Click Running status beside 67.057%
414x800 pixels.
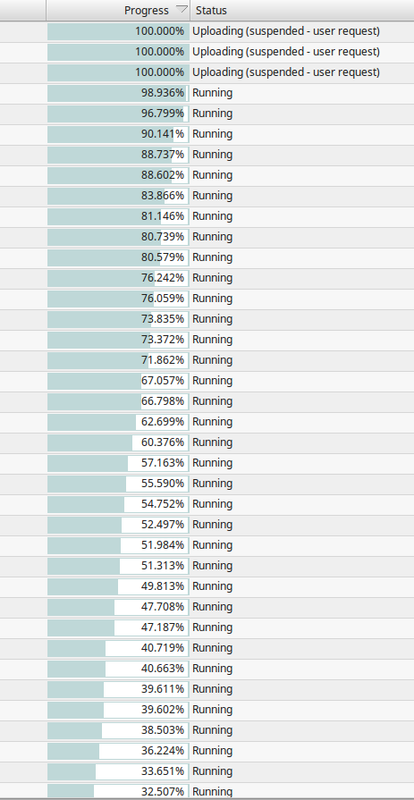[212, 381]
